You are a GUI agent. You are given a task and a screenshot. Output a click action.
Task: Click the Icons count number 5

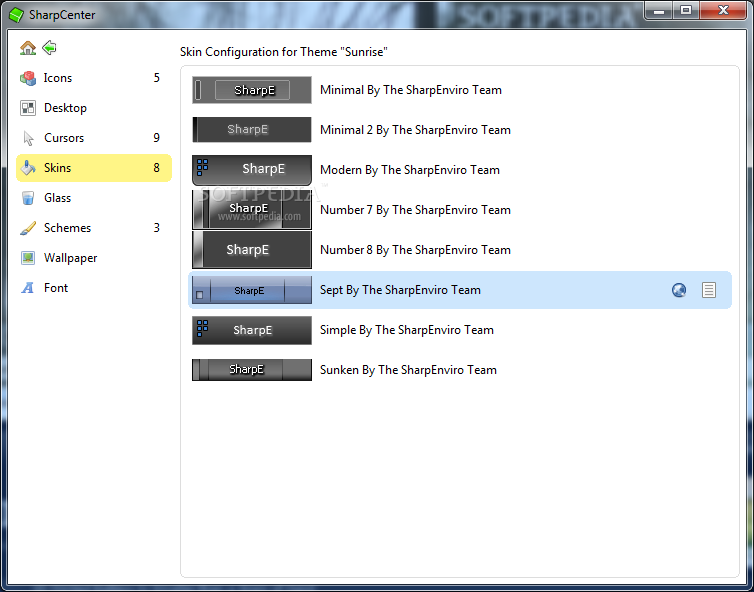[x=156, y=78]
